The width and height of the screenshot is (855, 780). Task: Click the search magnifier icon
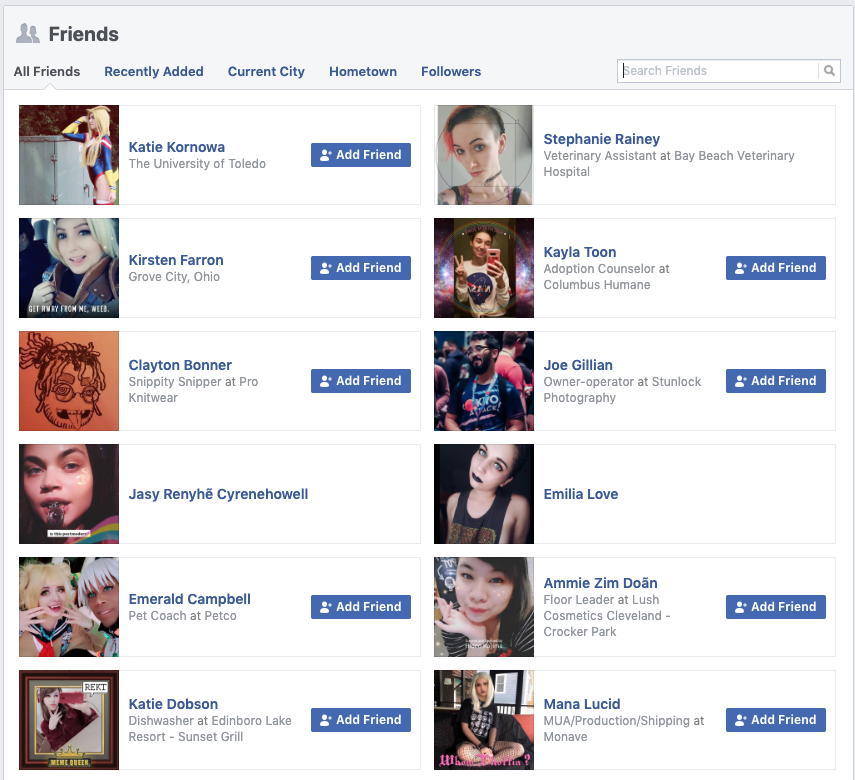pyautogui.click(x=829, y=71)
